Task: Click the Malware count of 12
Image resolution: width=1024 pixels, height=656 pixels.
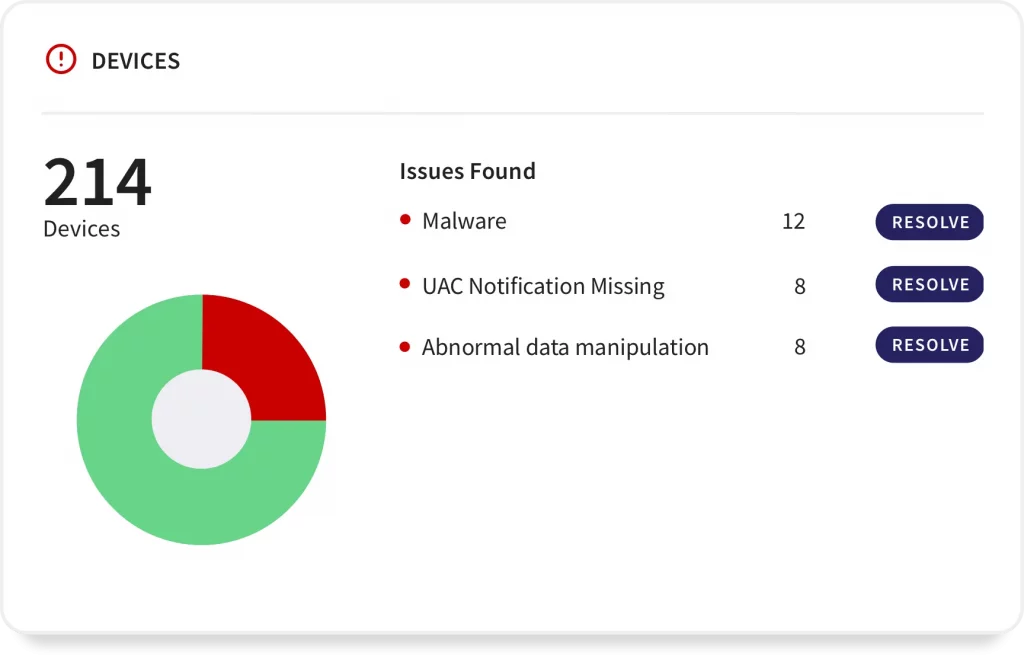Action: pyautogui.click(x=793, y=221)
